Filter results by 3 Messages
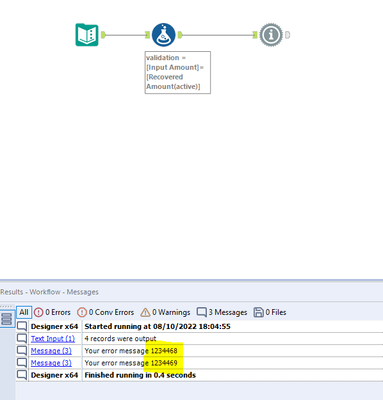Image resolution: width=383 pixels, height=400 pixels. click(x=222, y=312)
